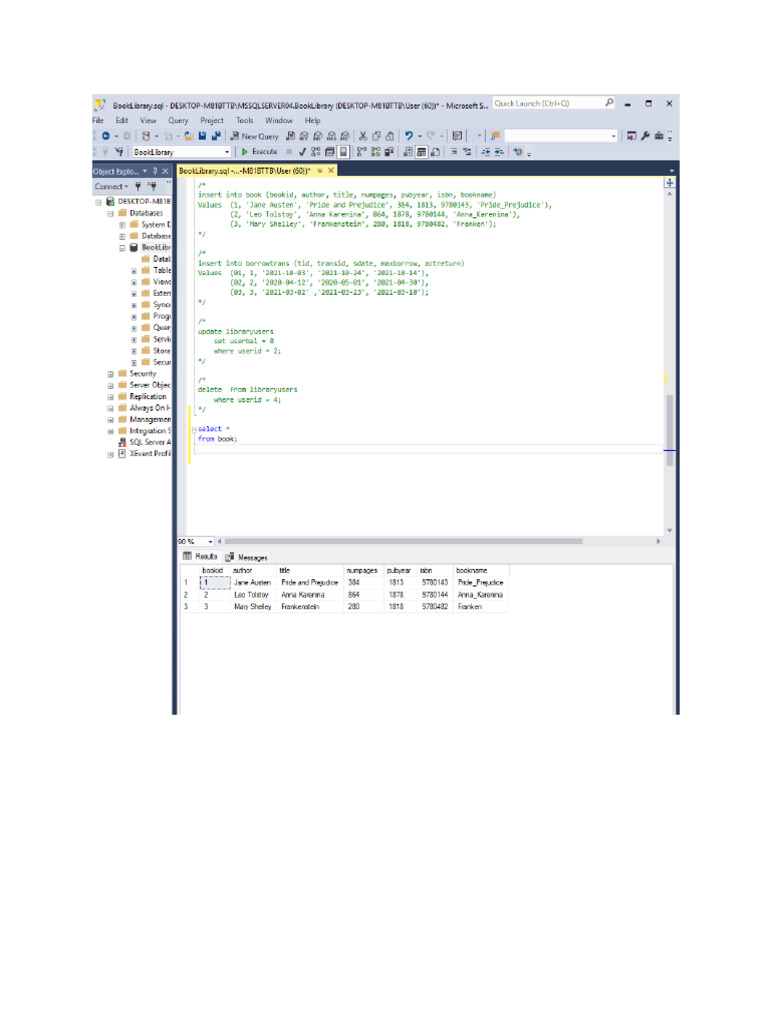Expand the Security folder node
The image size is (768, 1024).
pos(110,374)
